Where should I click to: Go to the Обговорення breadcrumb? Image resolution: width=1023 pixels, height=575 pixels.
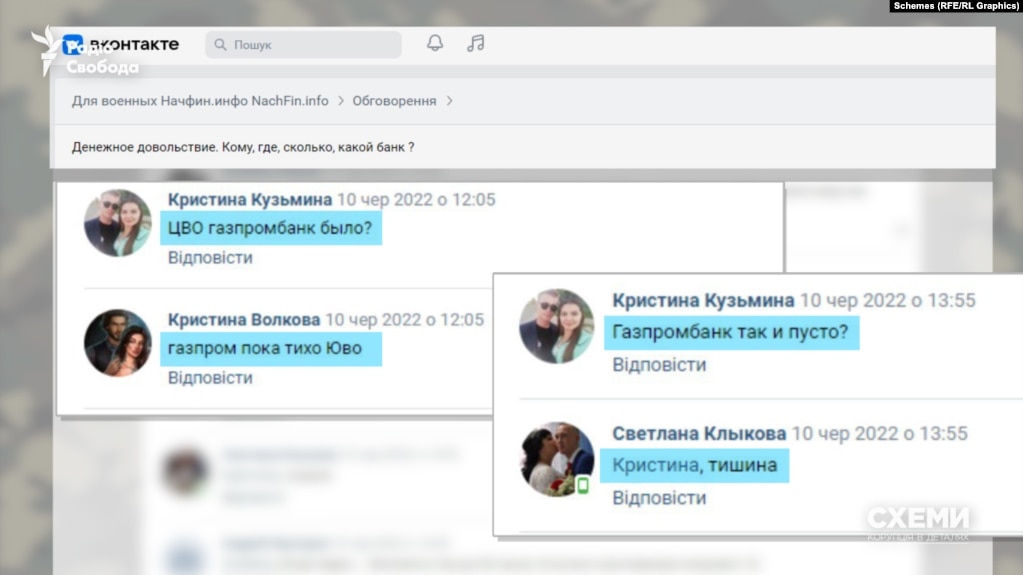pos(395,101)
